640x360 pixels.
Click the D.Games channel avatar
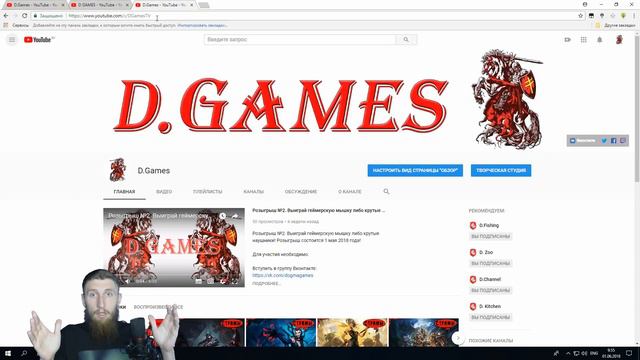[118, 169]
